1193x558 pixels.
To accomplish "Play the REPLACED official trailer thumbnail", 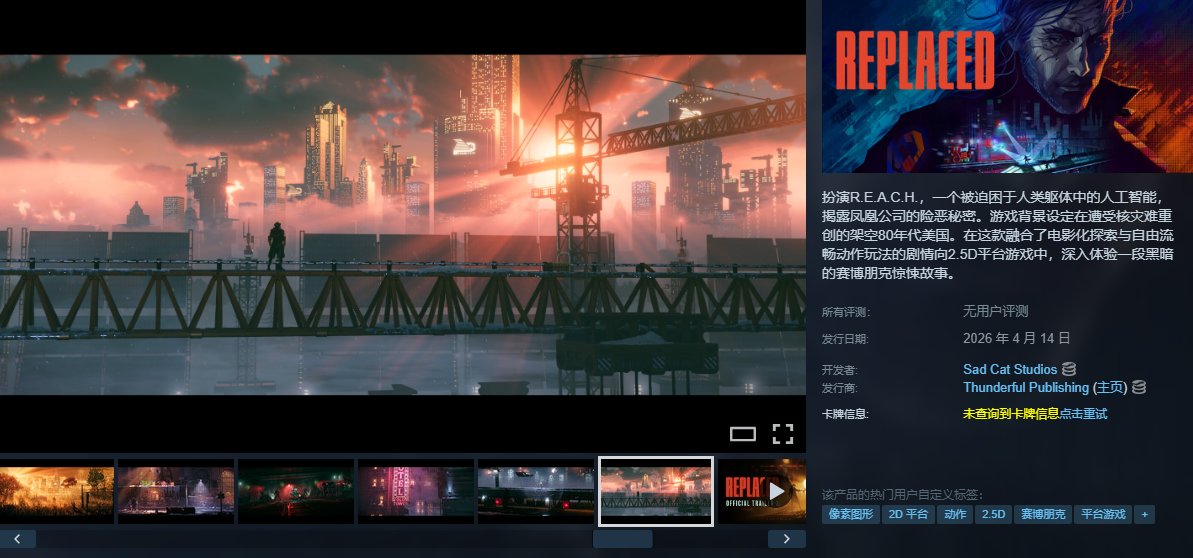I will coord(762,491).
